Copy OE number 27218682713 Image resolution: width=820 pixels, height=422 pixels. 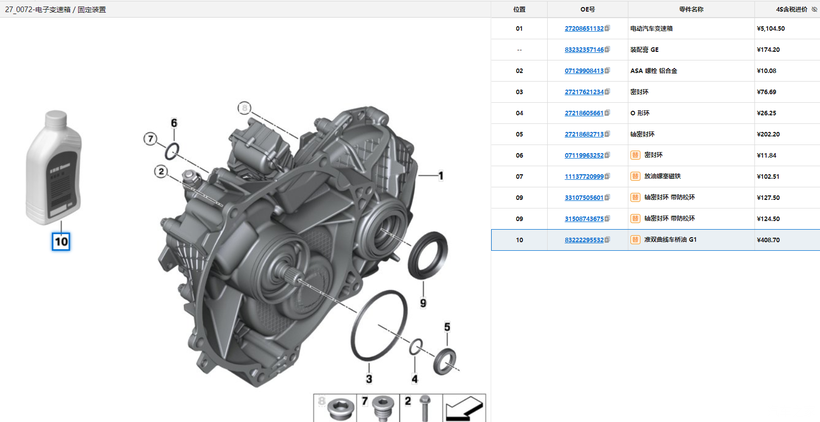click(607, 134)
